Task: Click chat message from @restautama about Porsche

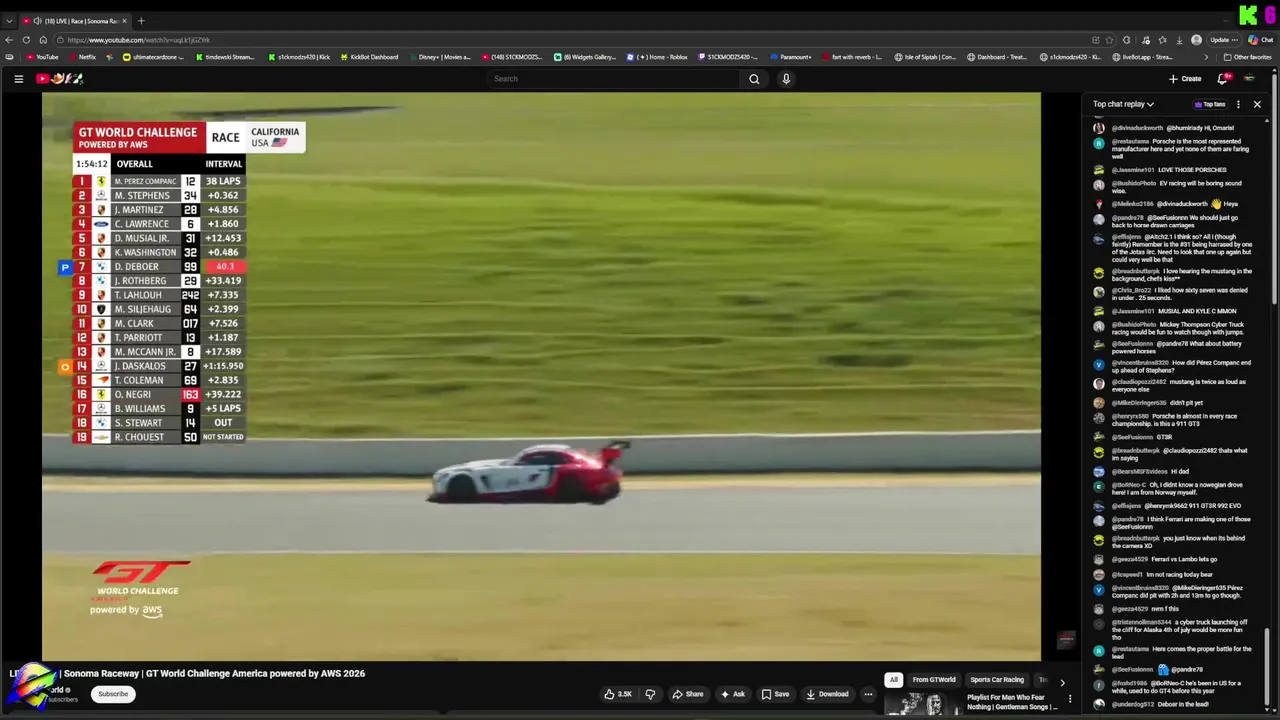Action: (x=1180, y=149)
